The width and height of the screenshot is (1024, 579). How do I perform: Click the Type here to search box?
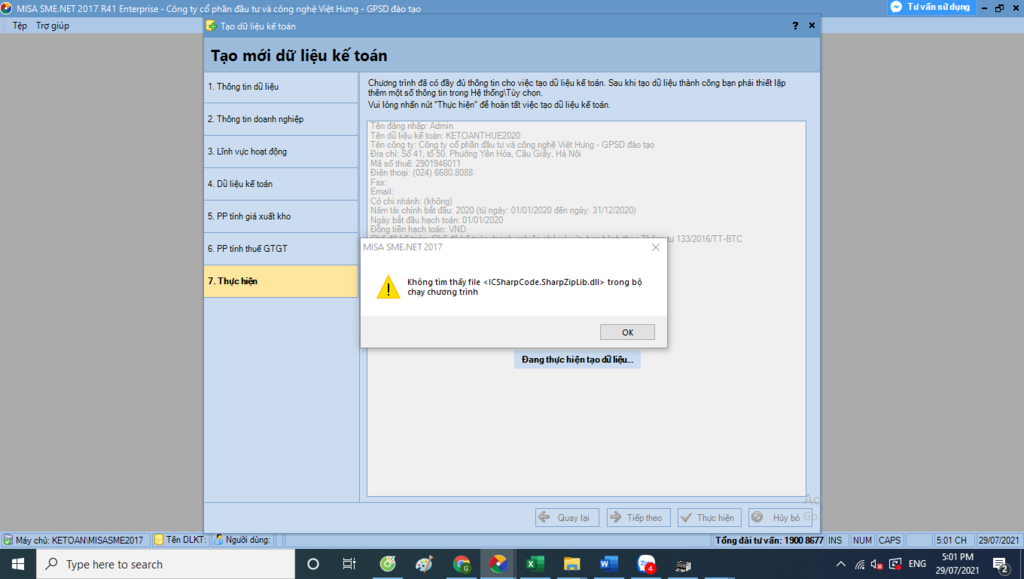pos(166,564)
